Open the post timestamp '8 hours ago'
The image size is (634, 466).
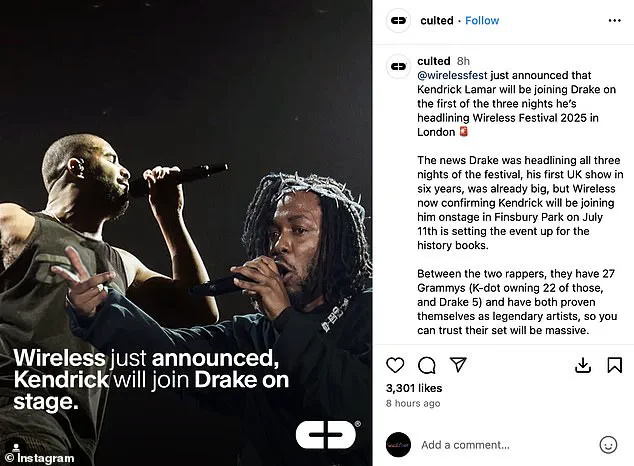pyautogui.click(x=413, y=403)
